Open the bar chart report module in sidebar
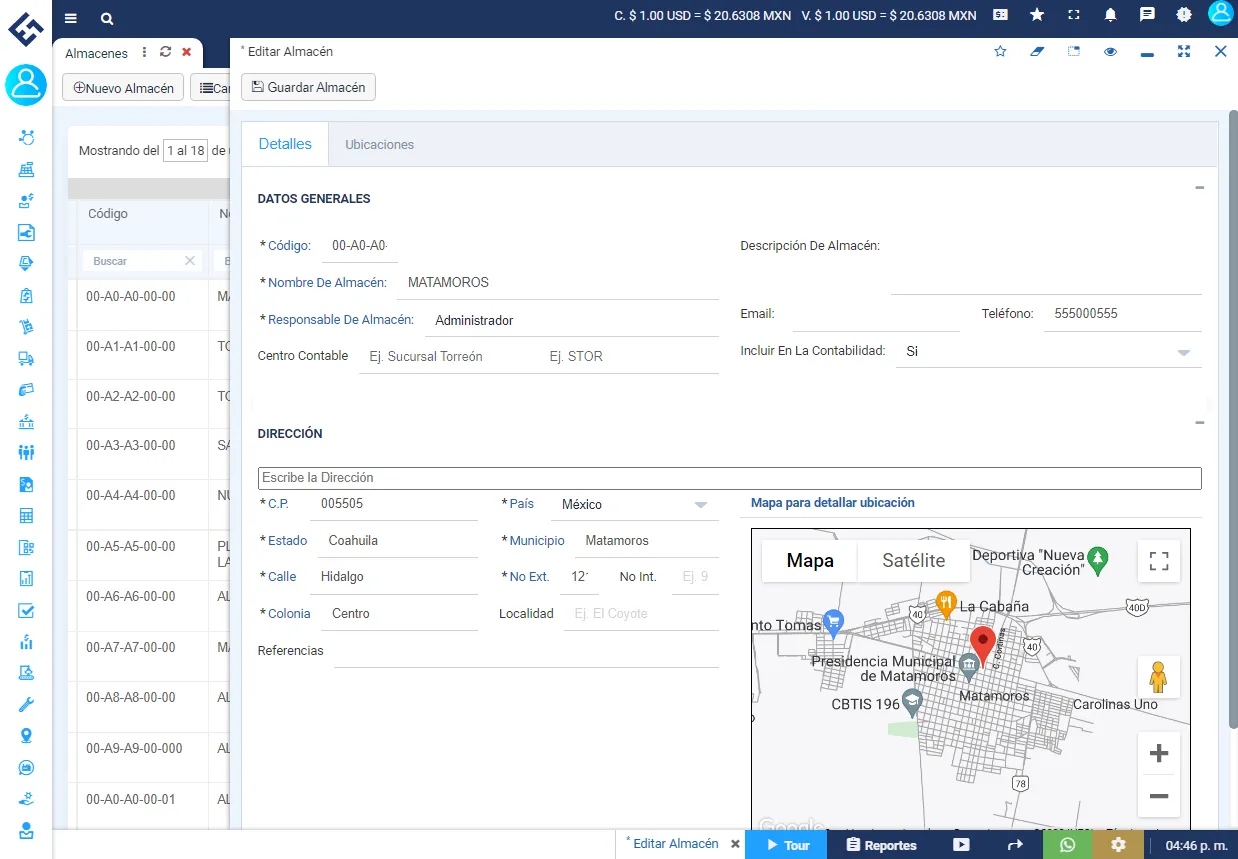 (26, 578)
